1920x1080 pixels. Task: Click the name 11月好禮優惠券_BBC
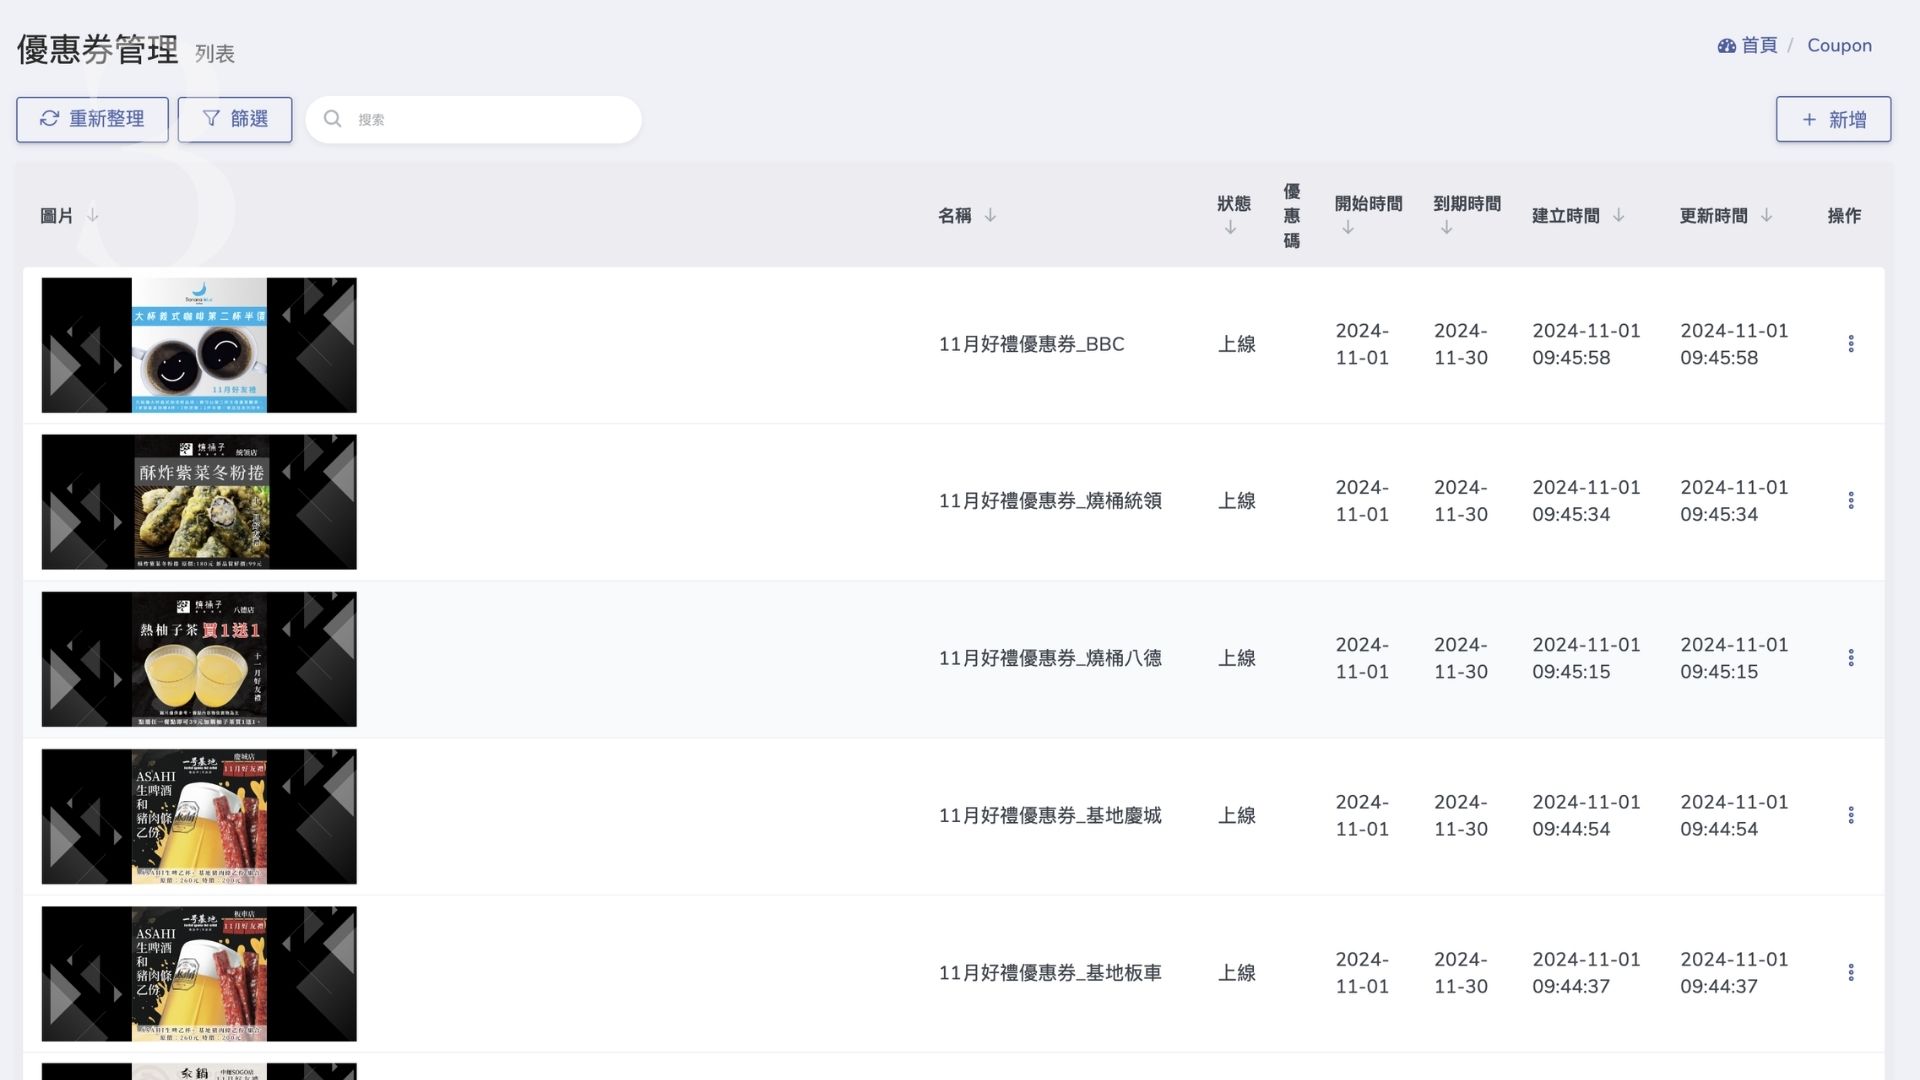(1031, 344)
